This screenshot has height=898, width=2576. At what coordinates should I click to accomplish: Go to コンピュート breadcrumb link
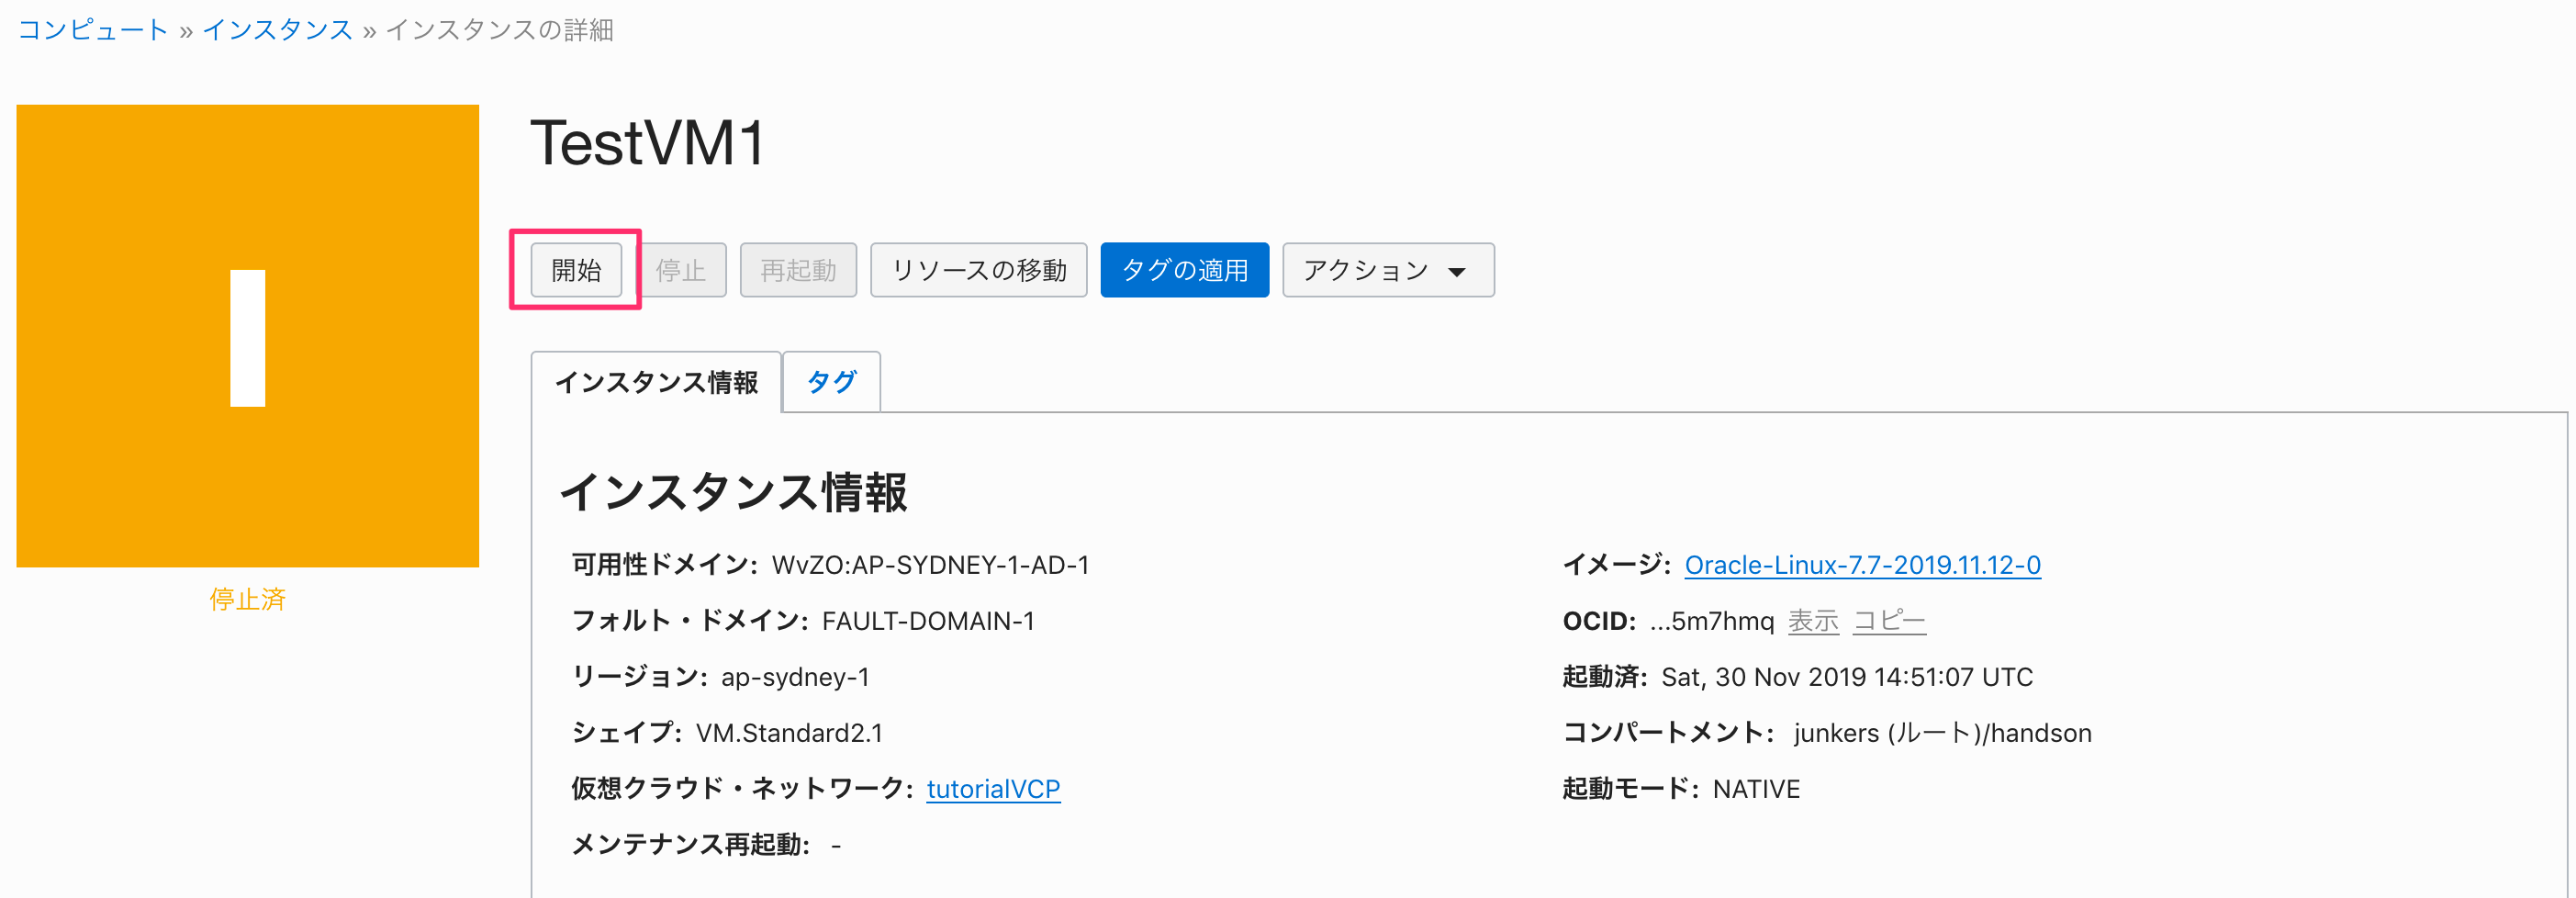pyautogui.click(x=93, y=30)
